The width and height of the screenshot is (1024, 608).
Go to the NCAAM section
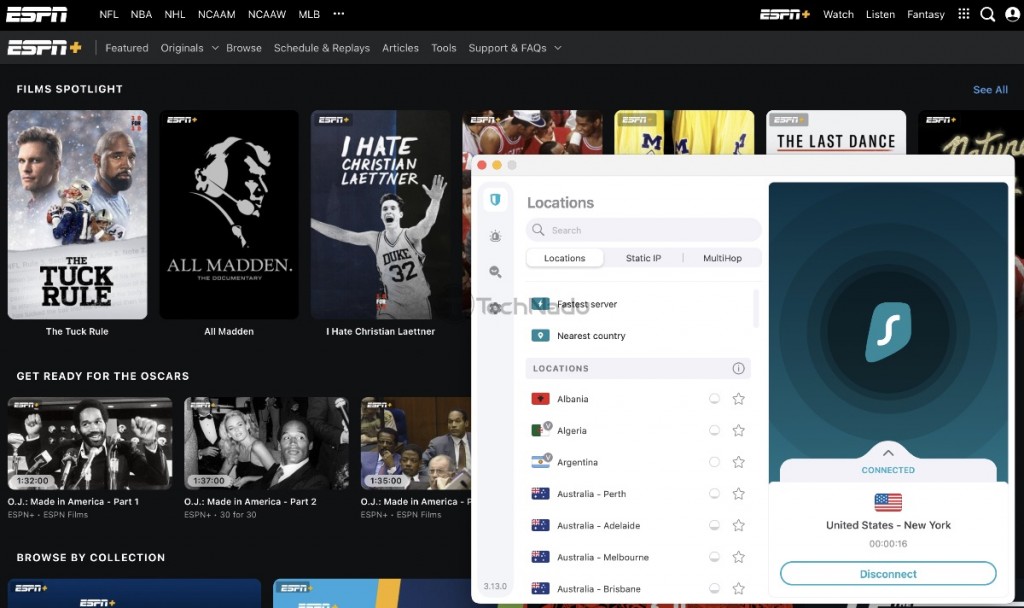pyautogui.click(x=216, y=14)
